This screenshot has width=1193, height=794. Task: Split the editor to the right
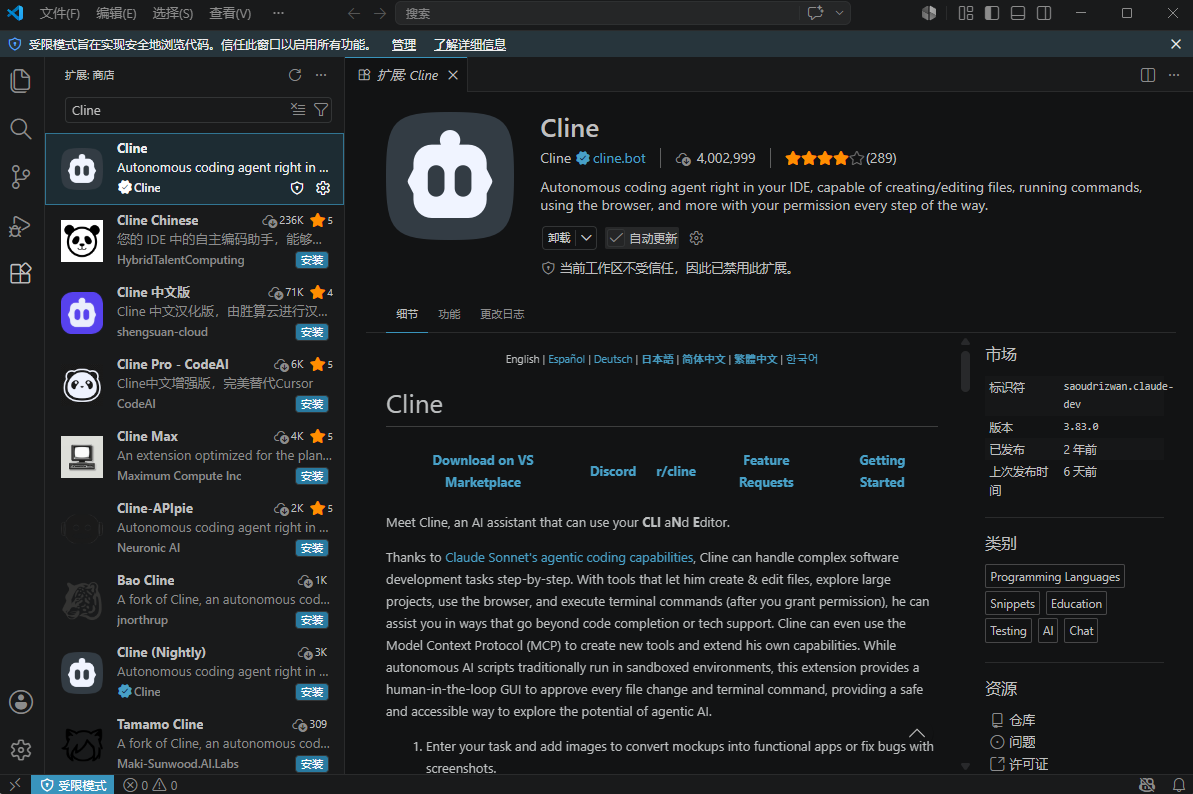(x=1148, y=75)
